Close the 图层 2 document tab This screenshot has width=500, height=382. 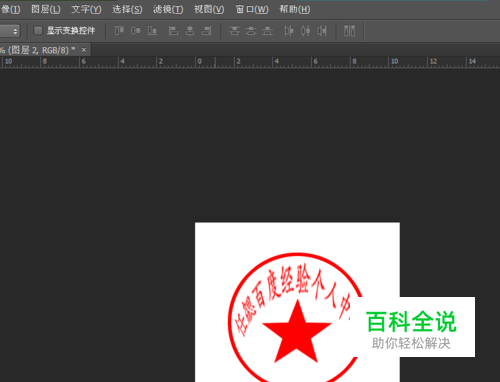coord(84,50)
